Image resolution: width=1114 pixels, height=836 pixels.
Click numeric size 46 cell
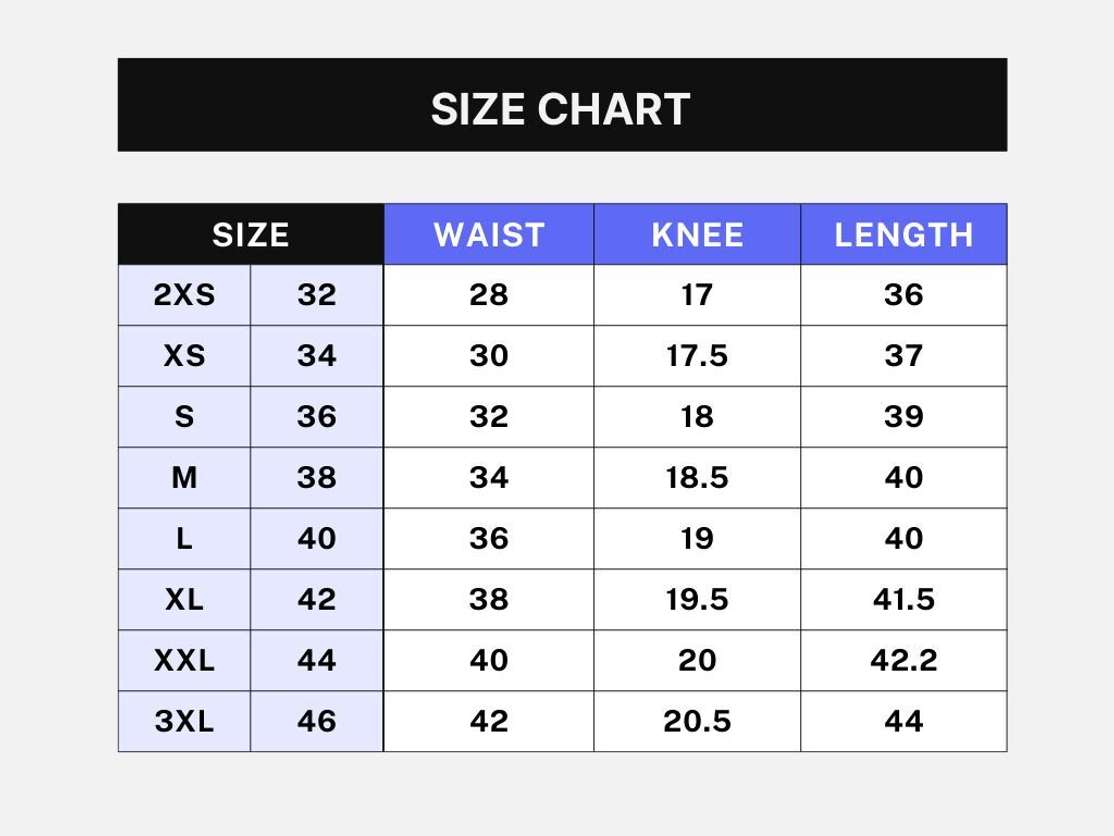click(x=316, y=721)
